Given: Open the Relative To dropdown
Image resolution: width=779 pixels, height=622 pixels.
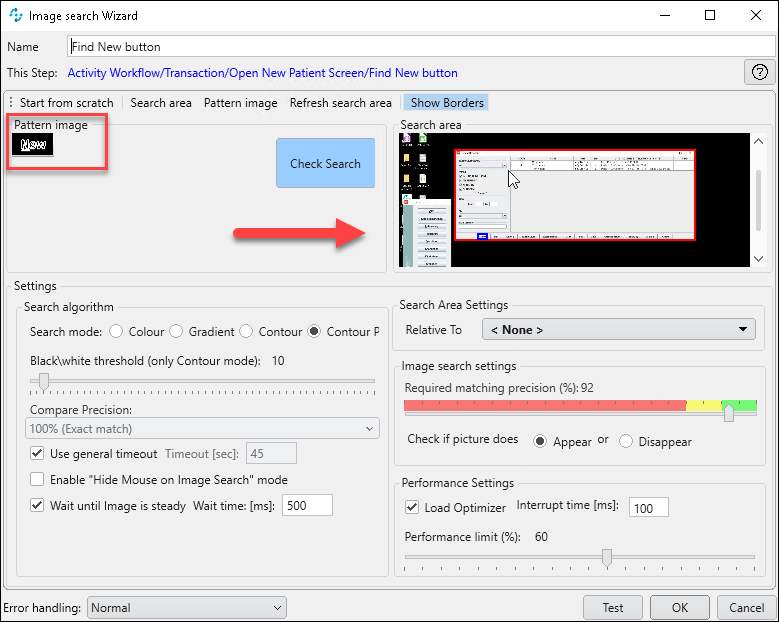Looking at the screenshot, I should [618, 330].
